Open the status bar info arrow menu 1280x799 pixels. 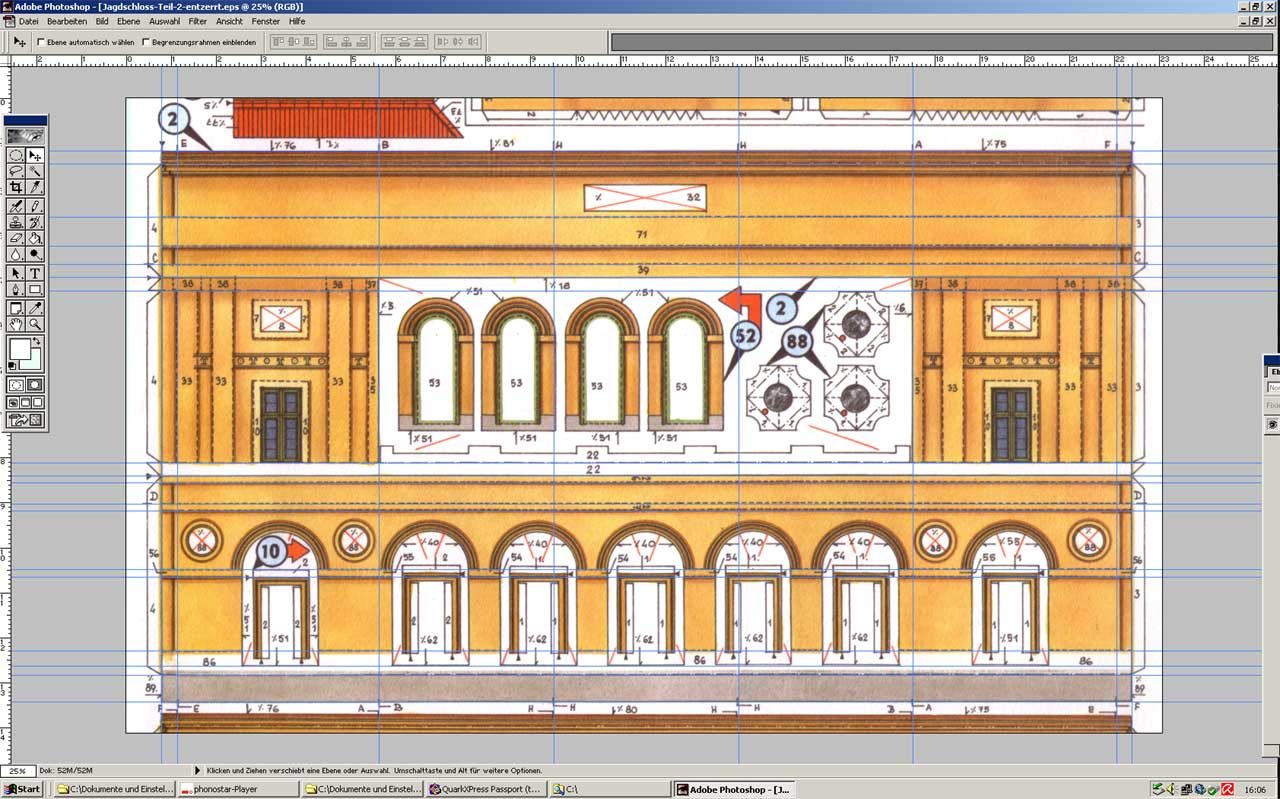click(197, 771)
